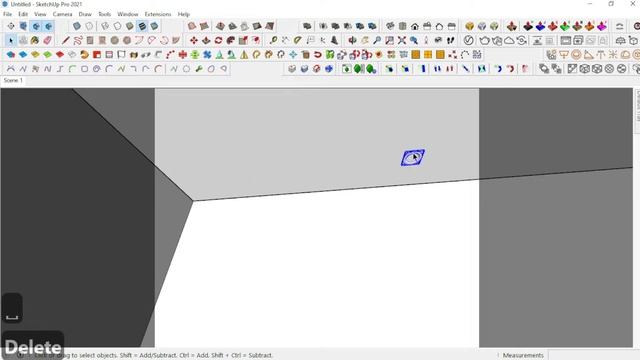Click the Zoom Extents icon
Viewport: 640px width, 360px height.
tap(402, 40)
